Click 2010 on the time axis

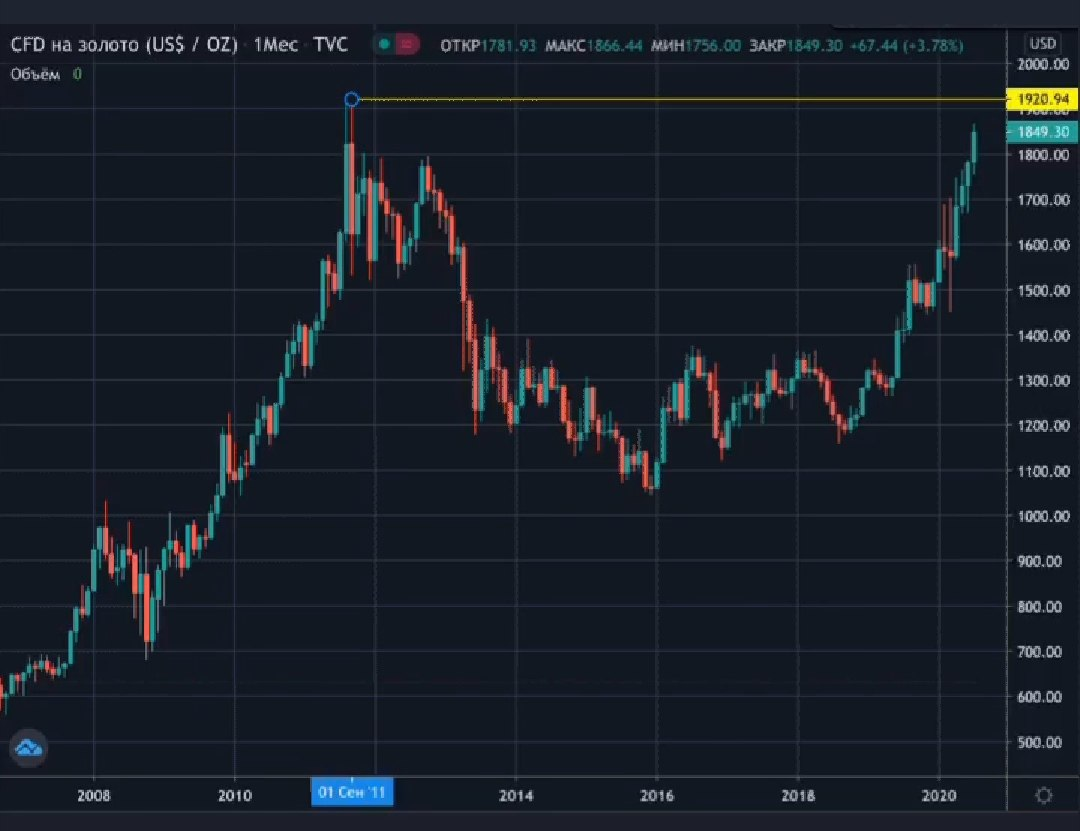(x=235, y=795)
